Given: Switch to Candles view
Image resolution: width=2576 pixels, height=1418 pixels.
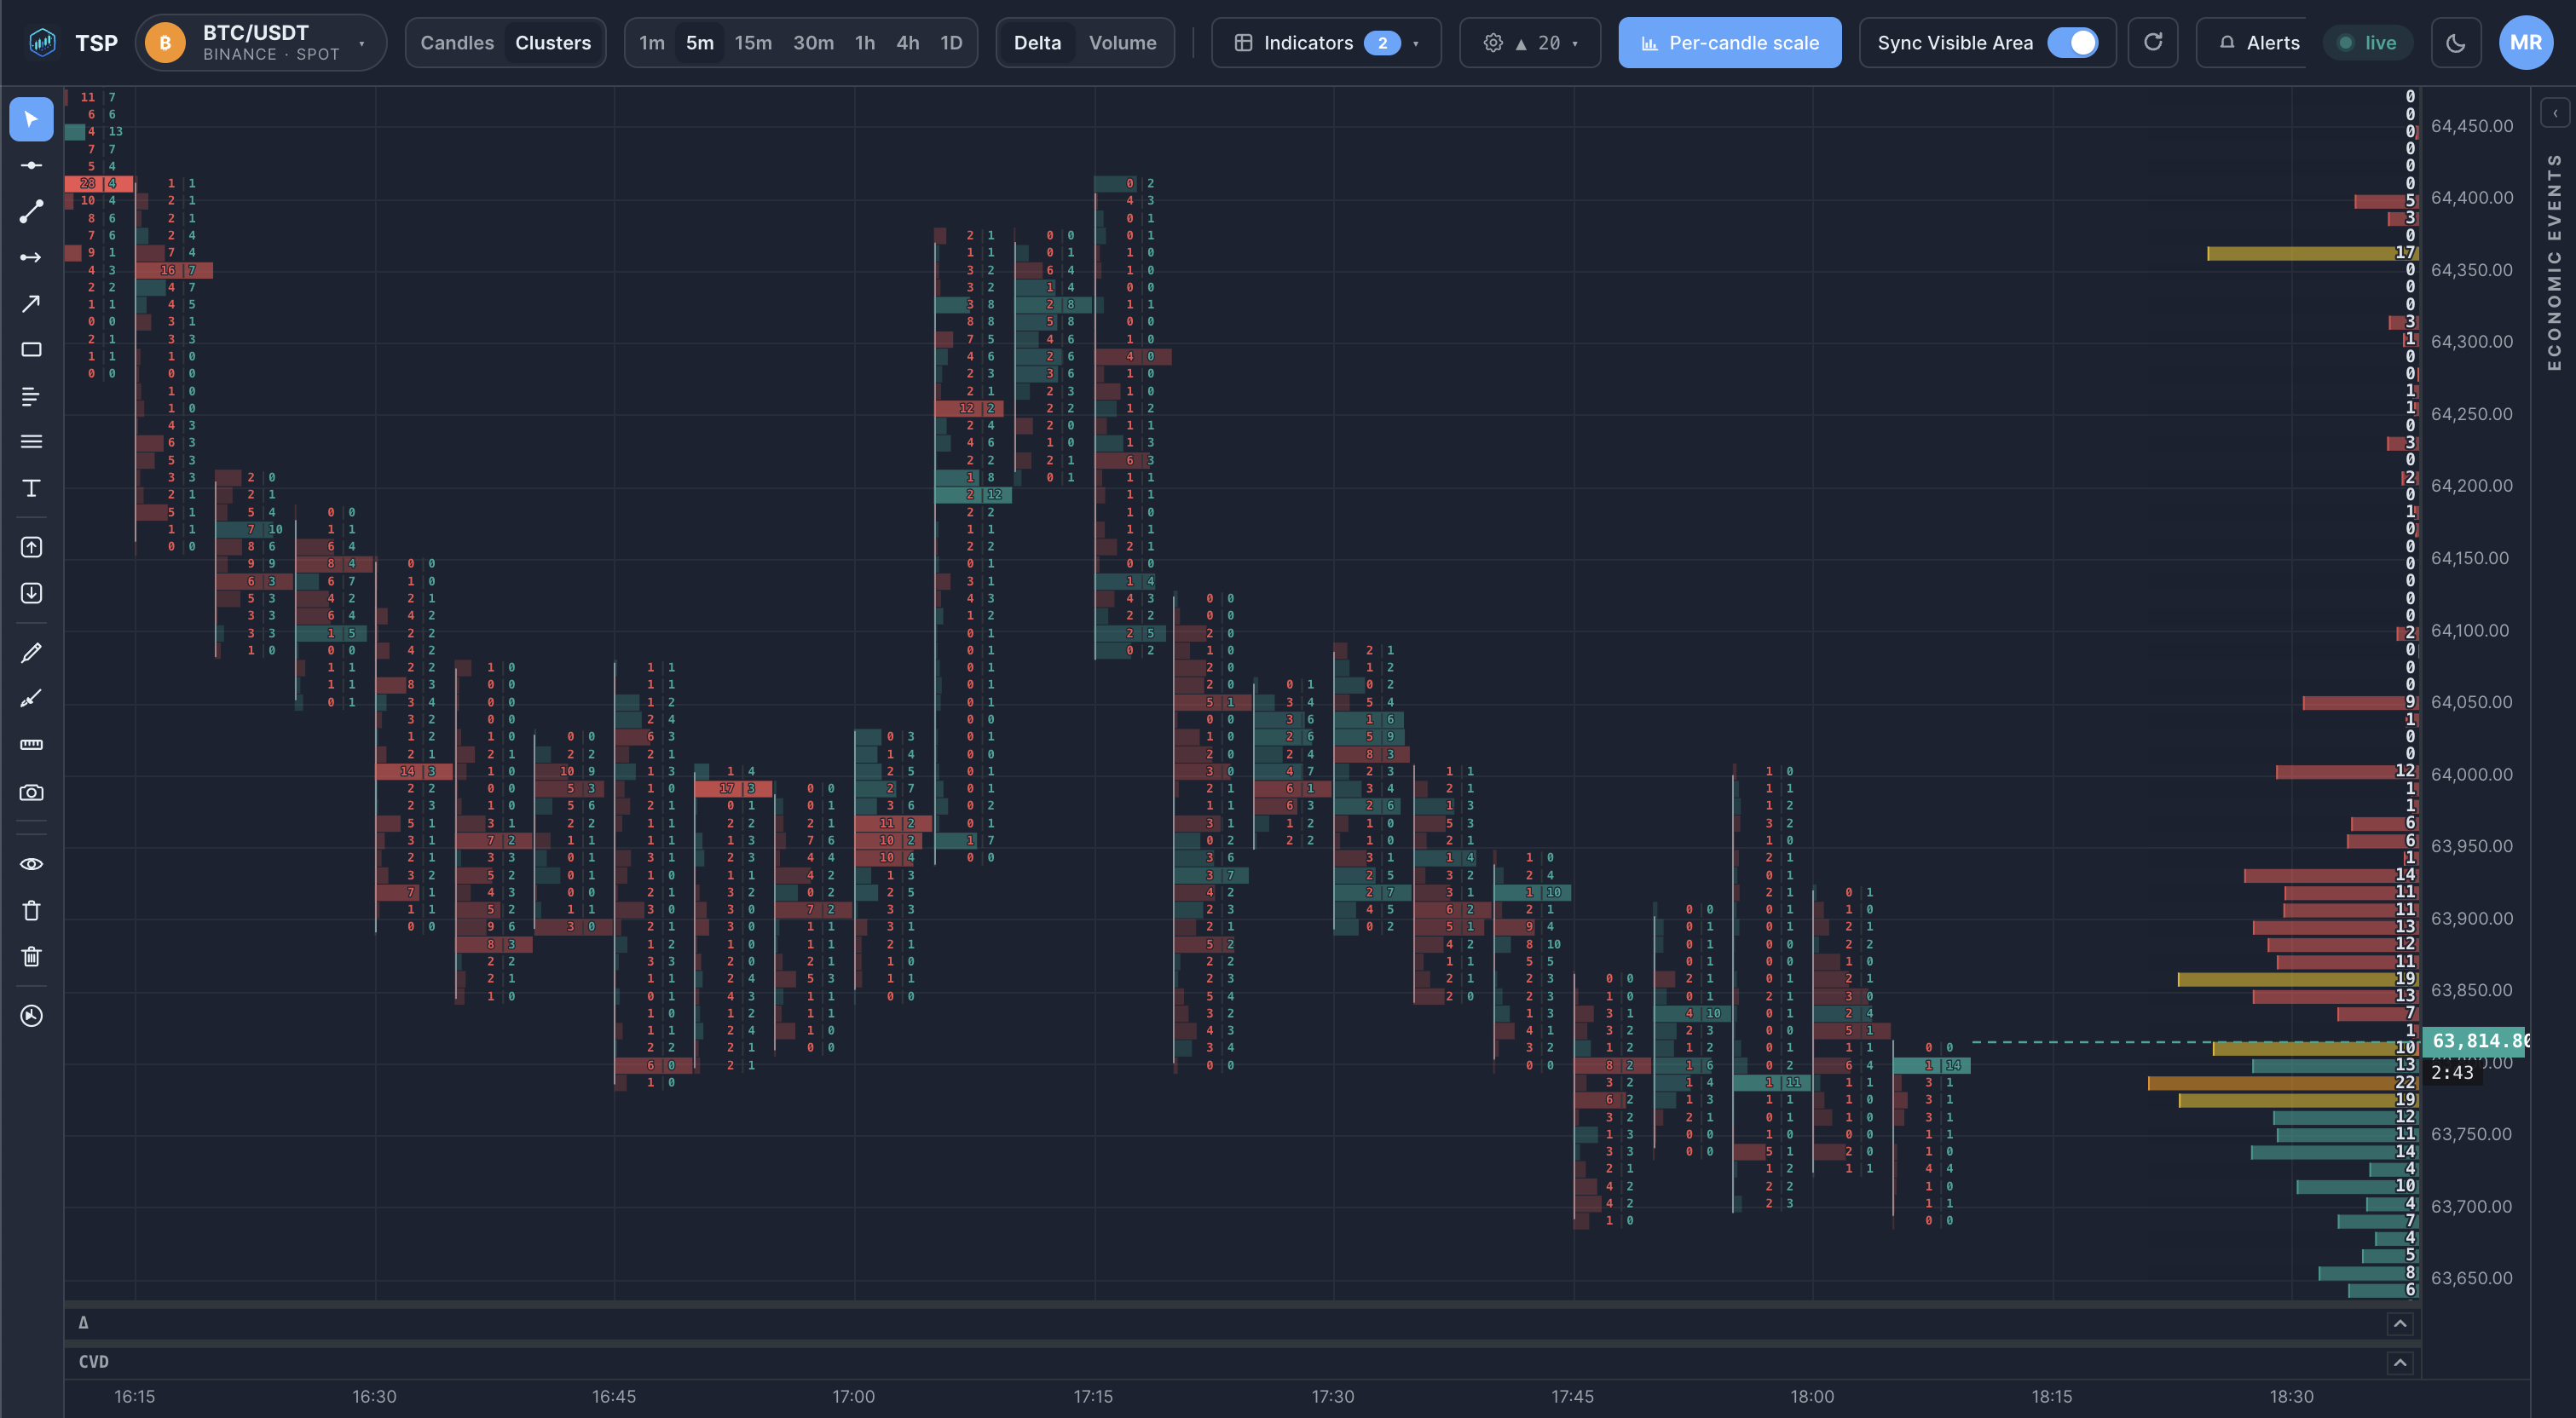Looking at the screenshot, I should tap(457, 43).
